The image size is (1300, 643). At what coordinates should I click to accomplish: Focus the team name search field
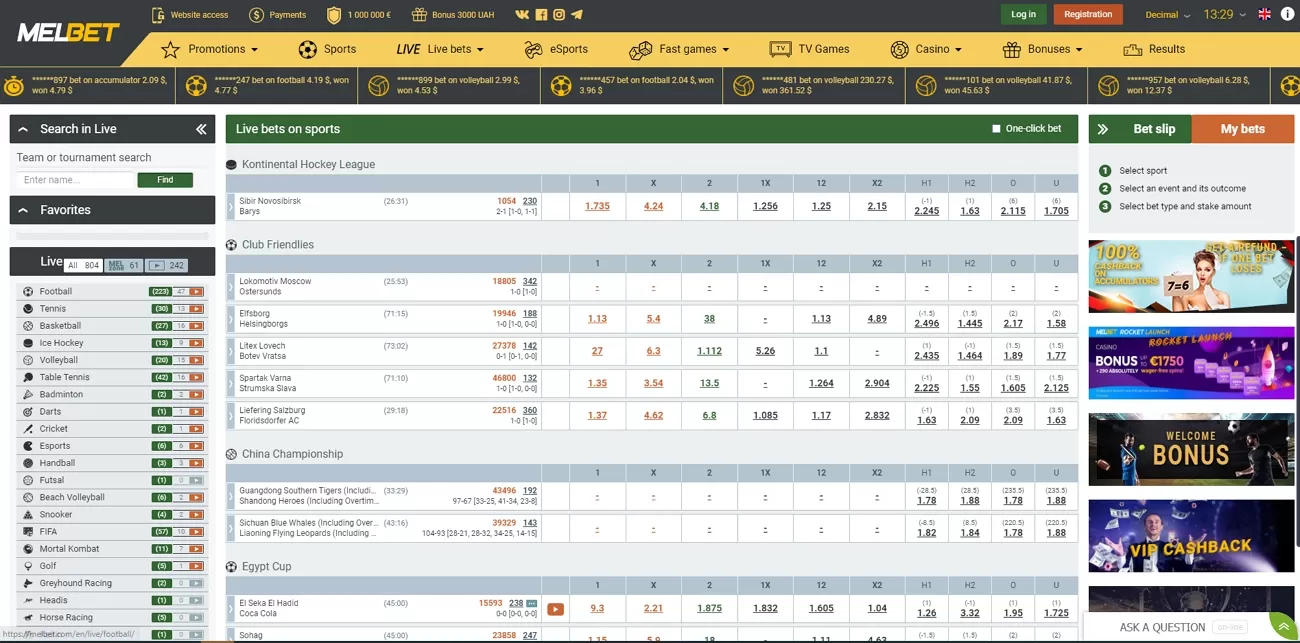[75, 180]
